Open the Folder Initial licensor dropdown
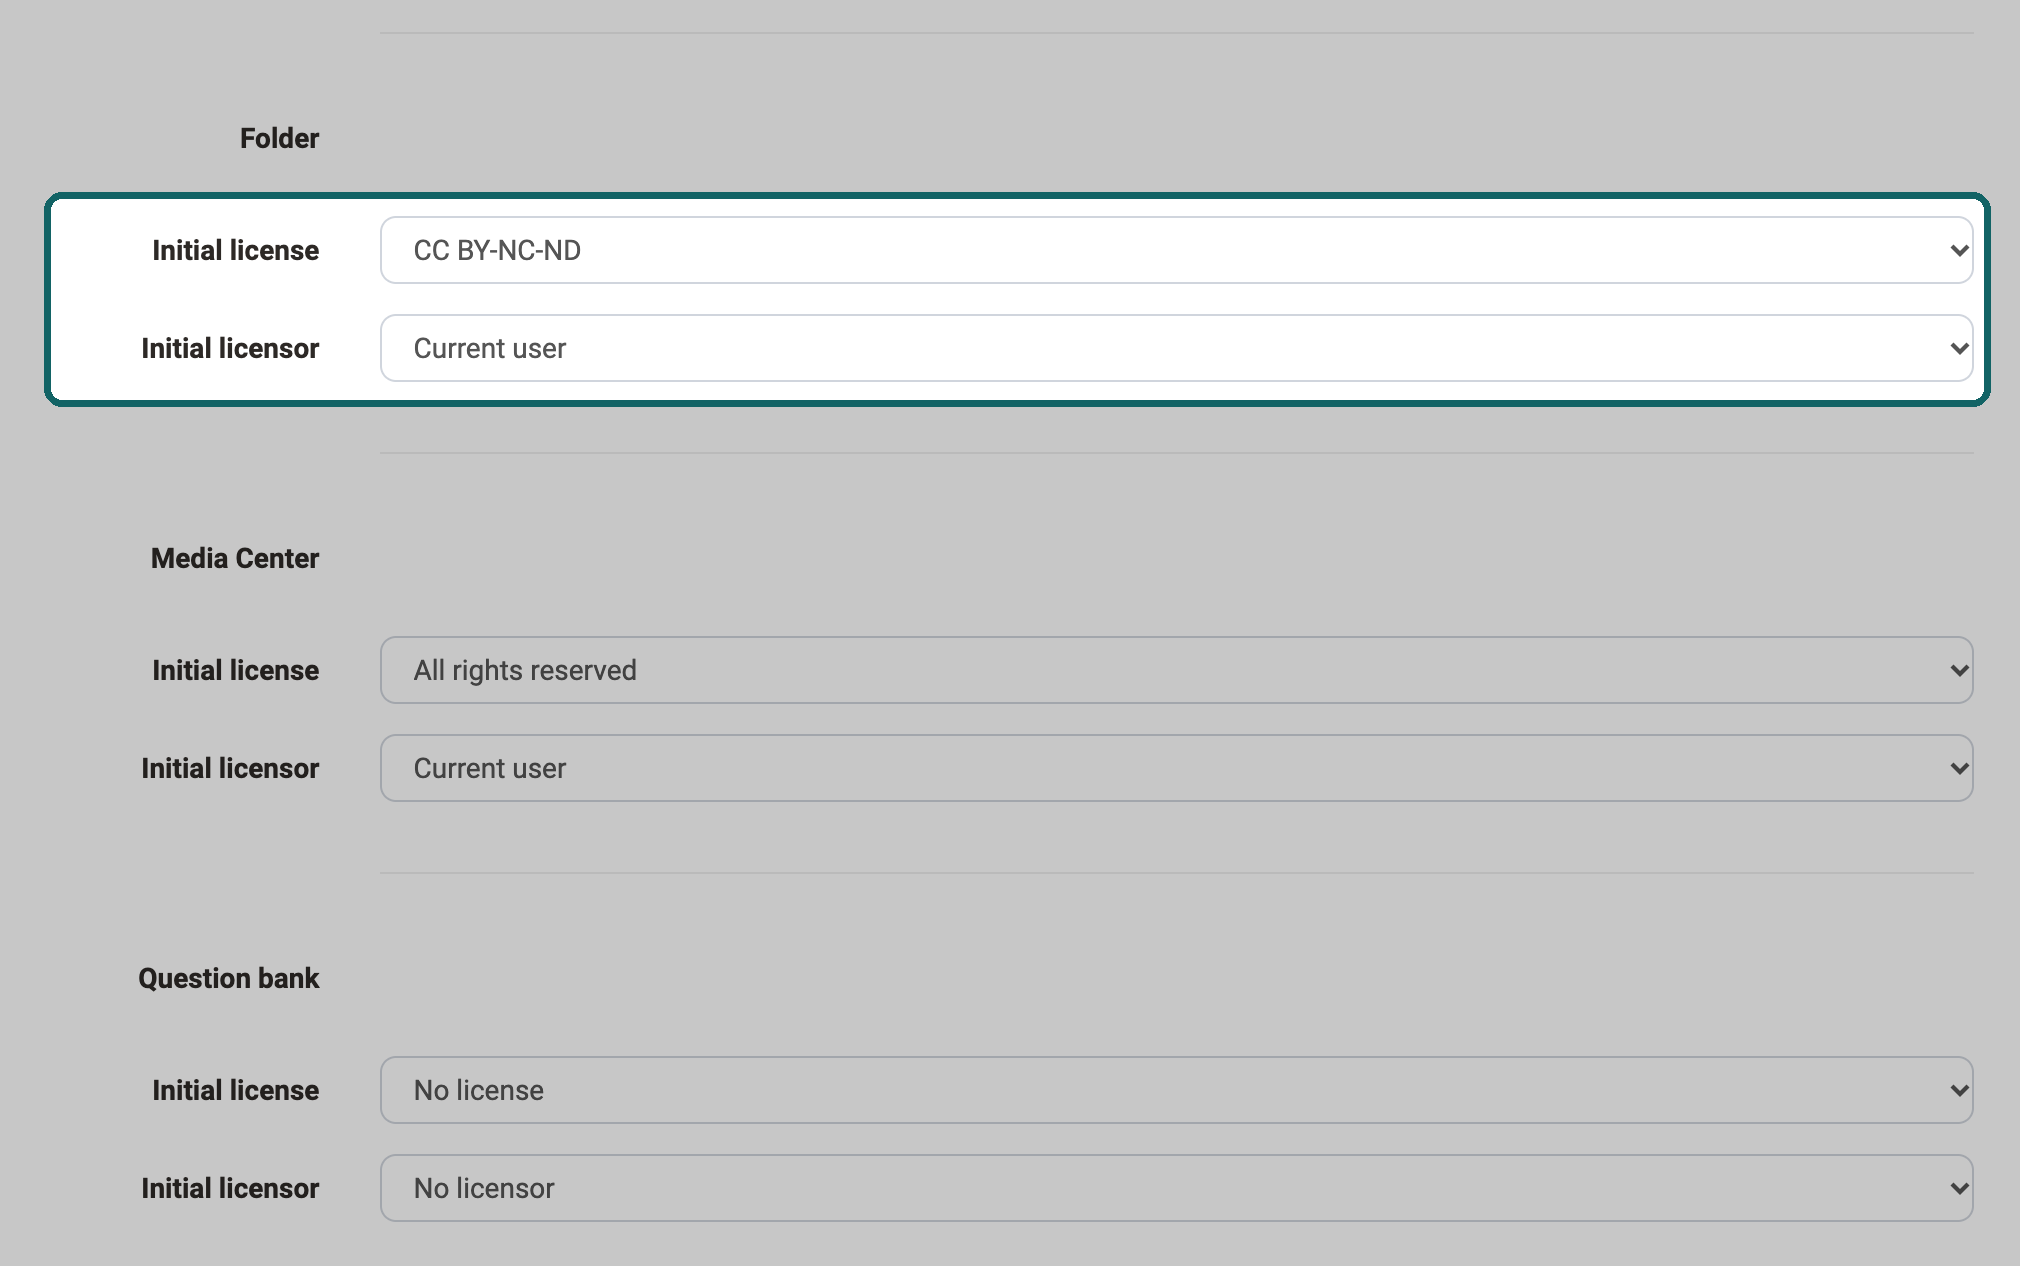Screen dimensions: 2020x1266 click(x=1176, y=348)
